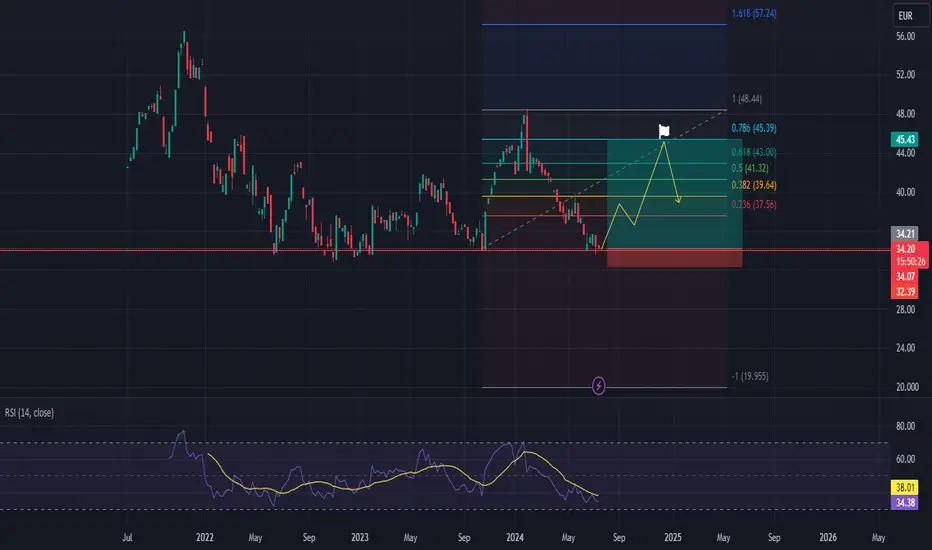This screenshot has width=932, height=550.
Task: Click the 0.618 (43.00) Fibonacci label
Action: (x=754, y=152)
